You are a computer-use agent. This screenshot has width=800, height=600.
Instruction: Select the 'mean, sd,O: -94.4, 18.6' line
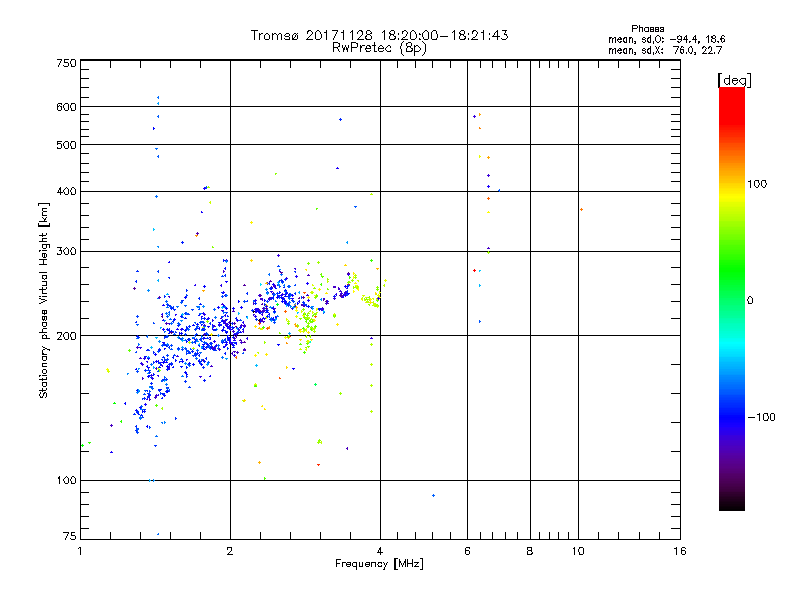[666, 39]
